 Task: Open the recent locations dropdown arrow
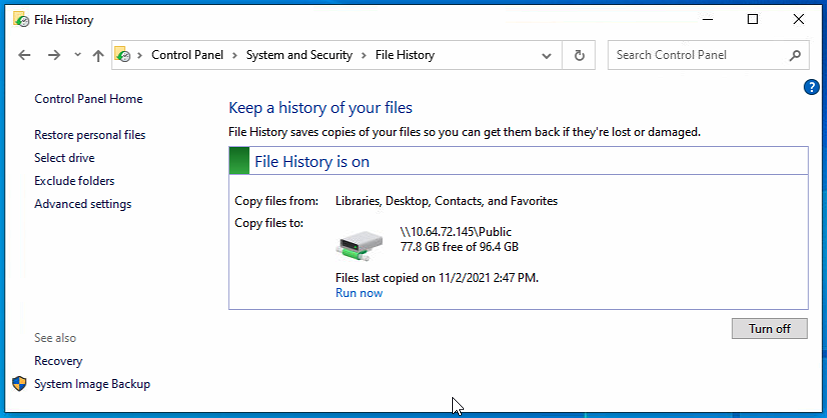click(x=77, y=56)
